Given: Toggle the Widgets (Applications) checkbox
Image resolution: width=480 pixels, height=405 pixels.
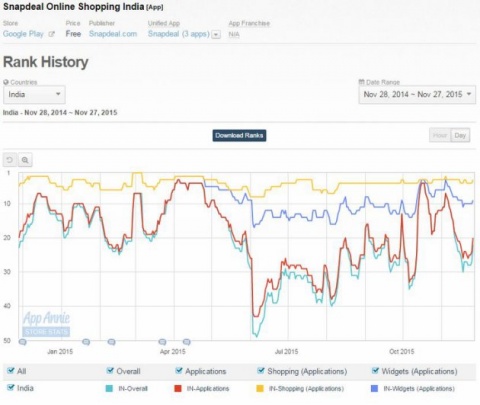Looking at the screenshot, I should click(x=375, y=371).
